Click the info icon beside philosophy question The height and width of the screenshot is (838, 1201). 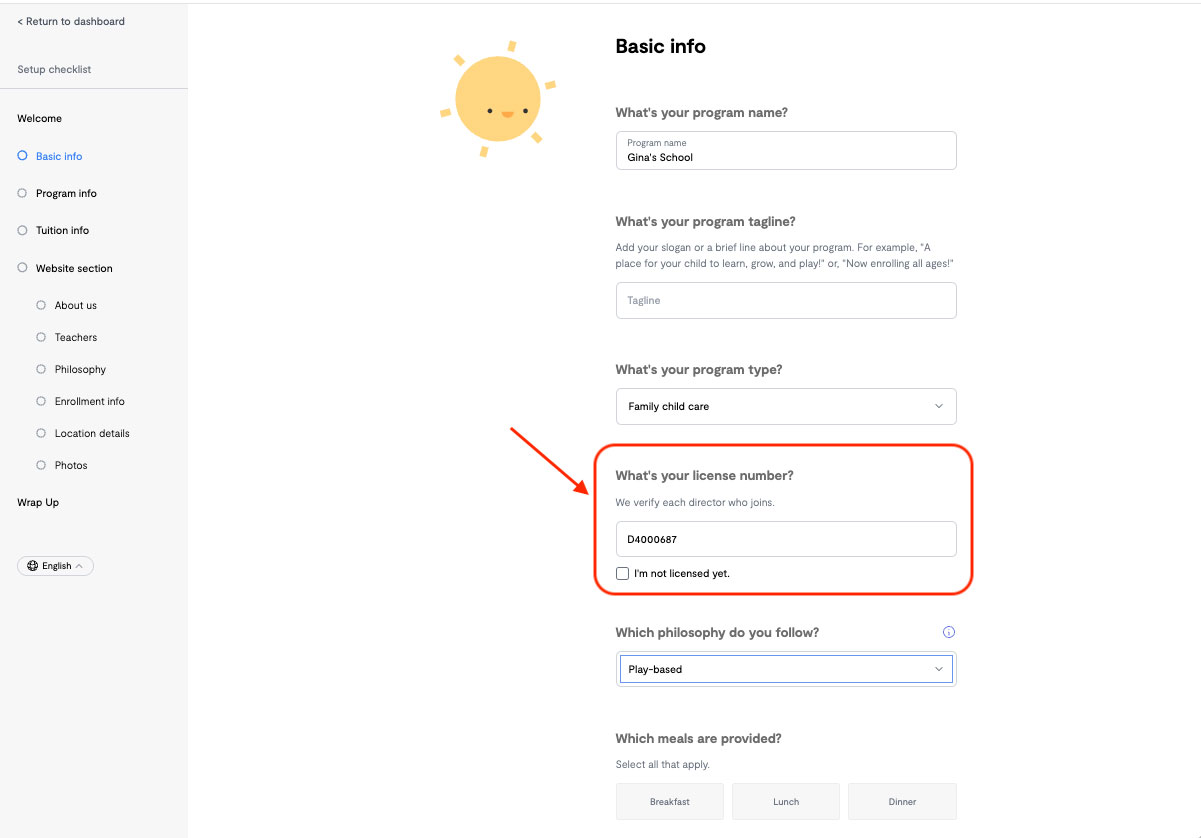click(949, 632)
